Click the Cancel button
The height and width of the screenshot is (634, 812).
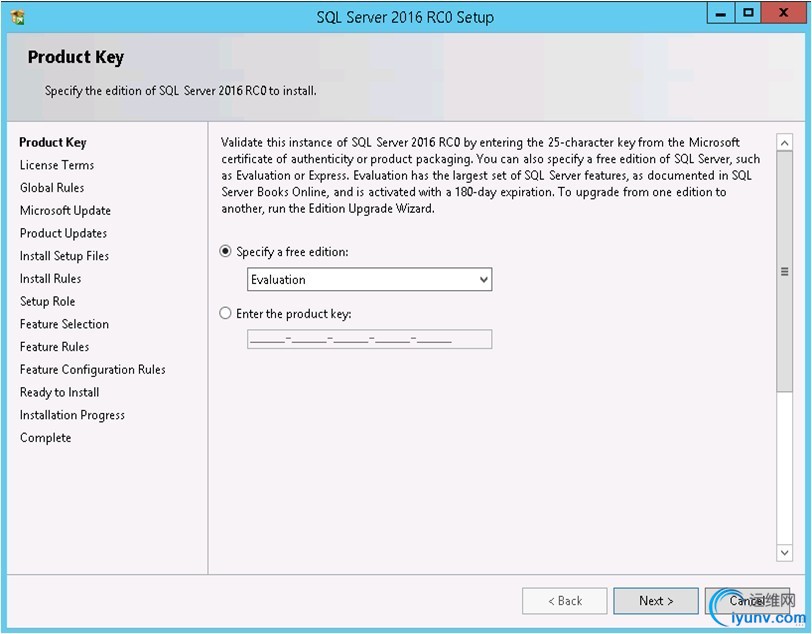(x=747, y=601)
